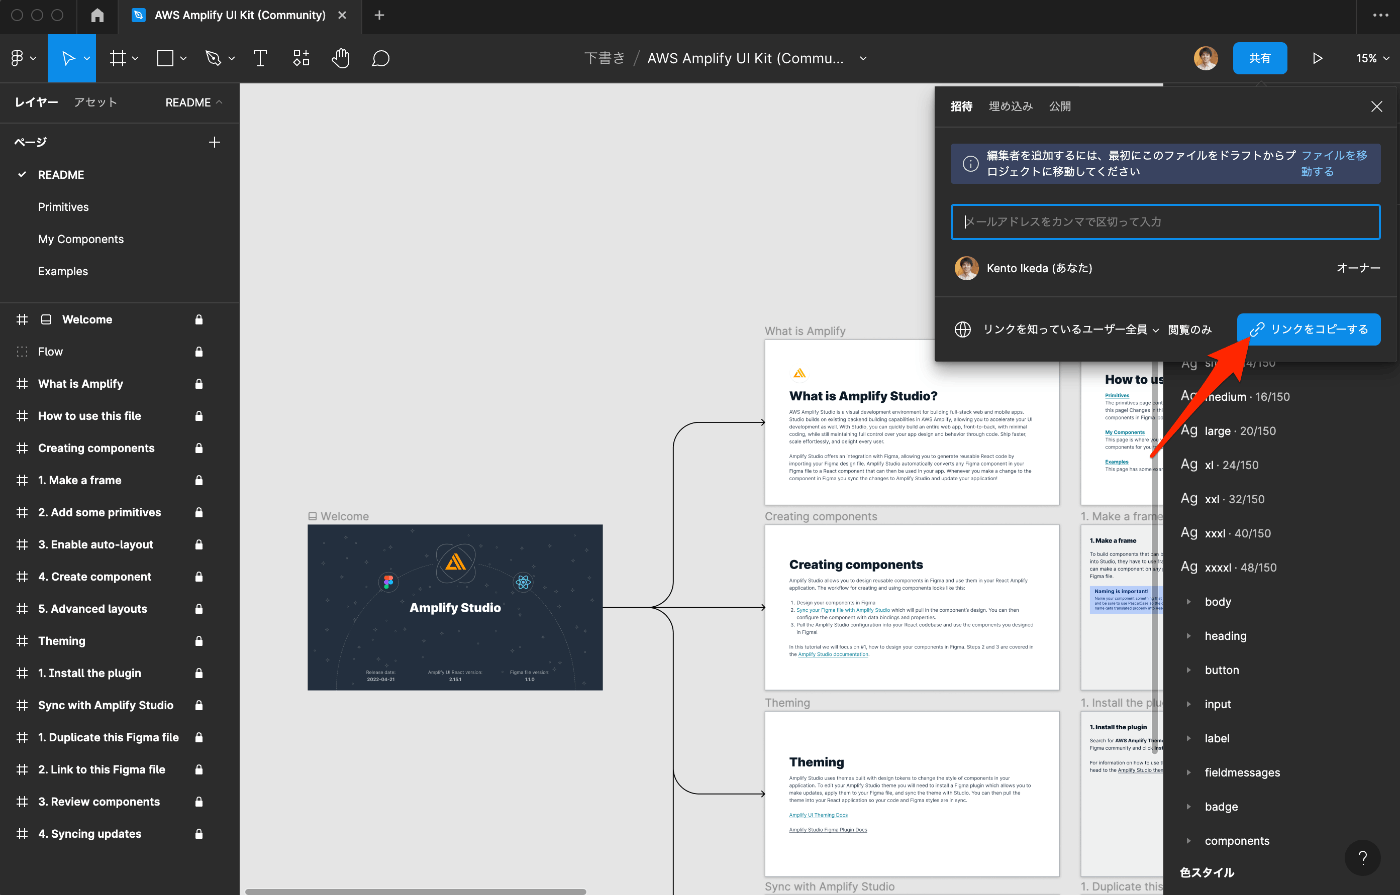Image resolution: width=1400 pixels, height=895 pixels.
Task: Go to the Figma home icon
Action: [x=97, y=15]
